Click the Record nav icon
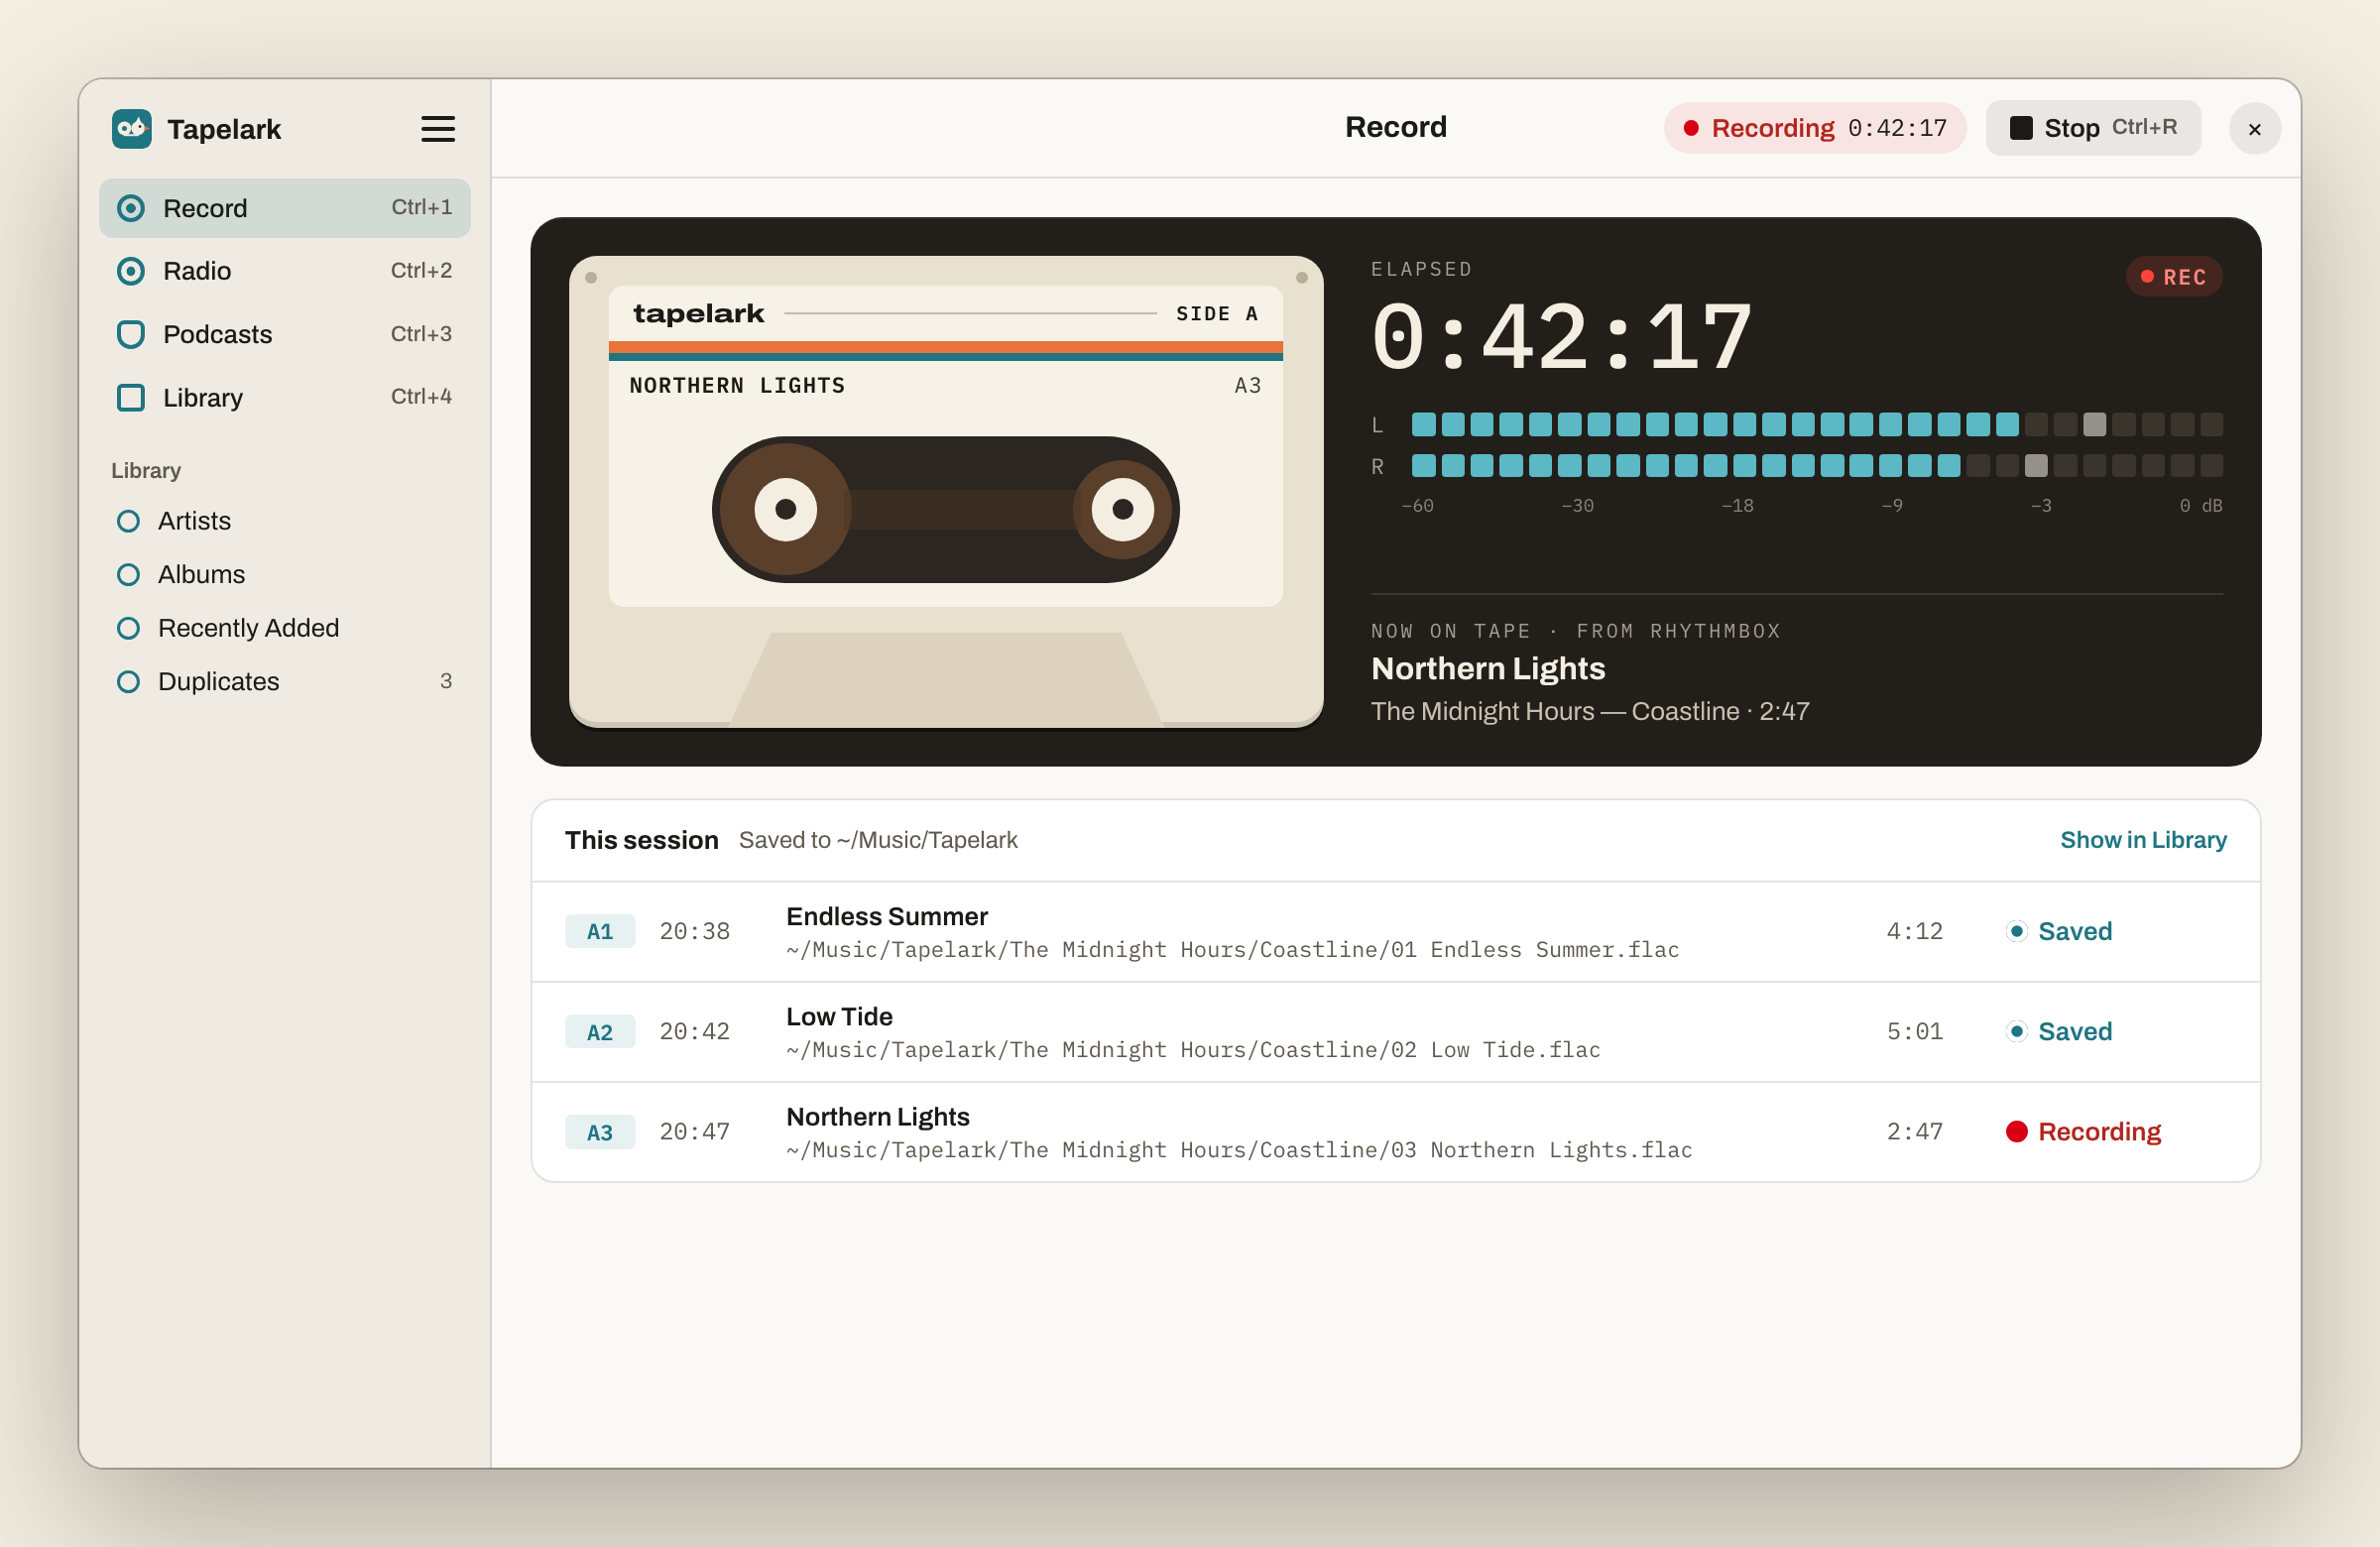 coord(131,208)
